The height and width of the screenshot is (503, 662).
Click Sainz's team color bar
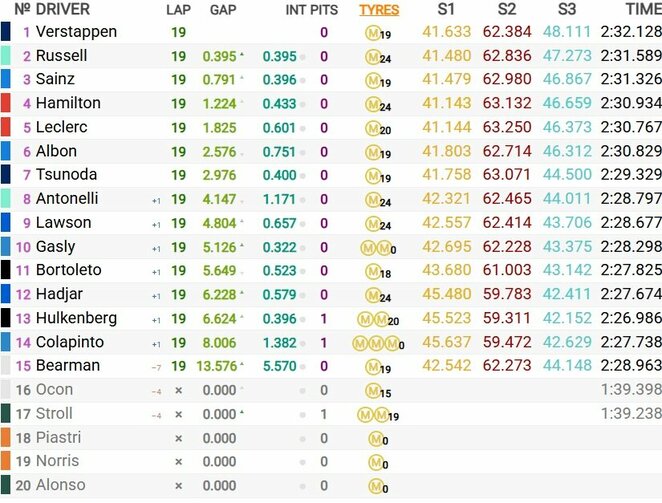click(x=6, y=79)
